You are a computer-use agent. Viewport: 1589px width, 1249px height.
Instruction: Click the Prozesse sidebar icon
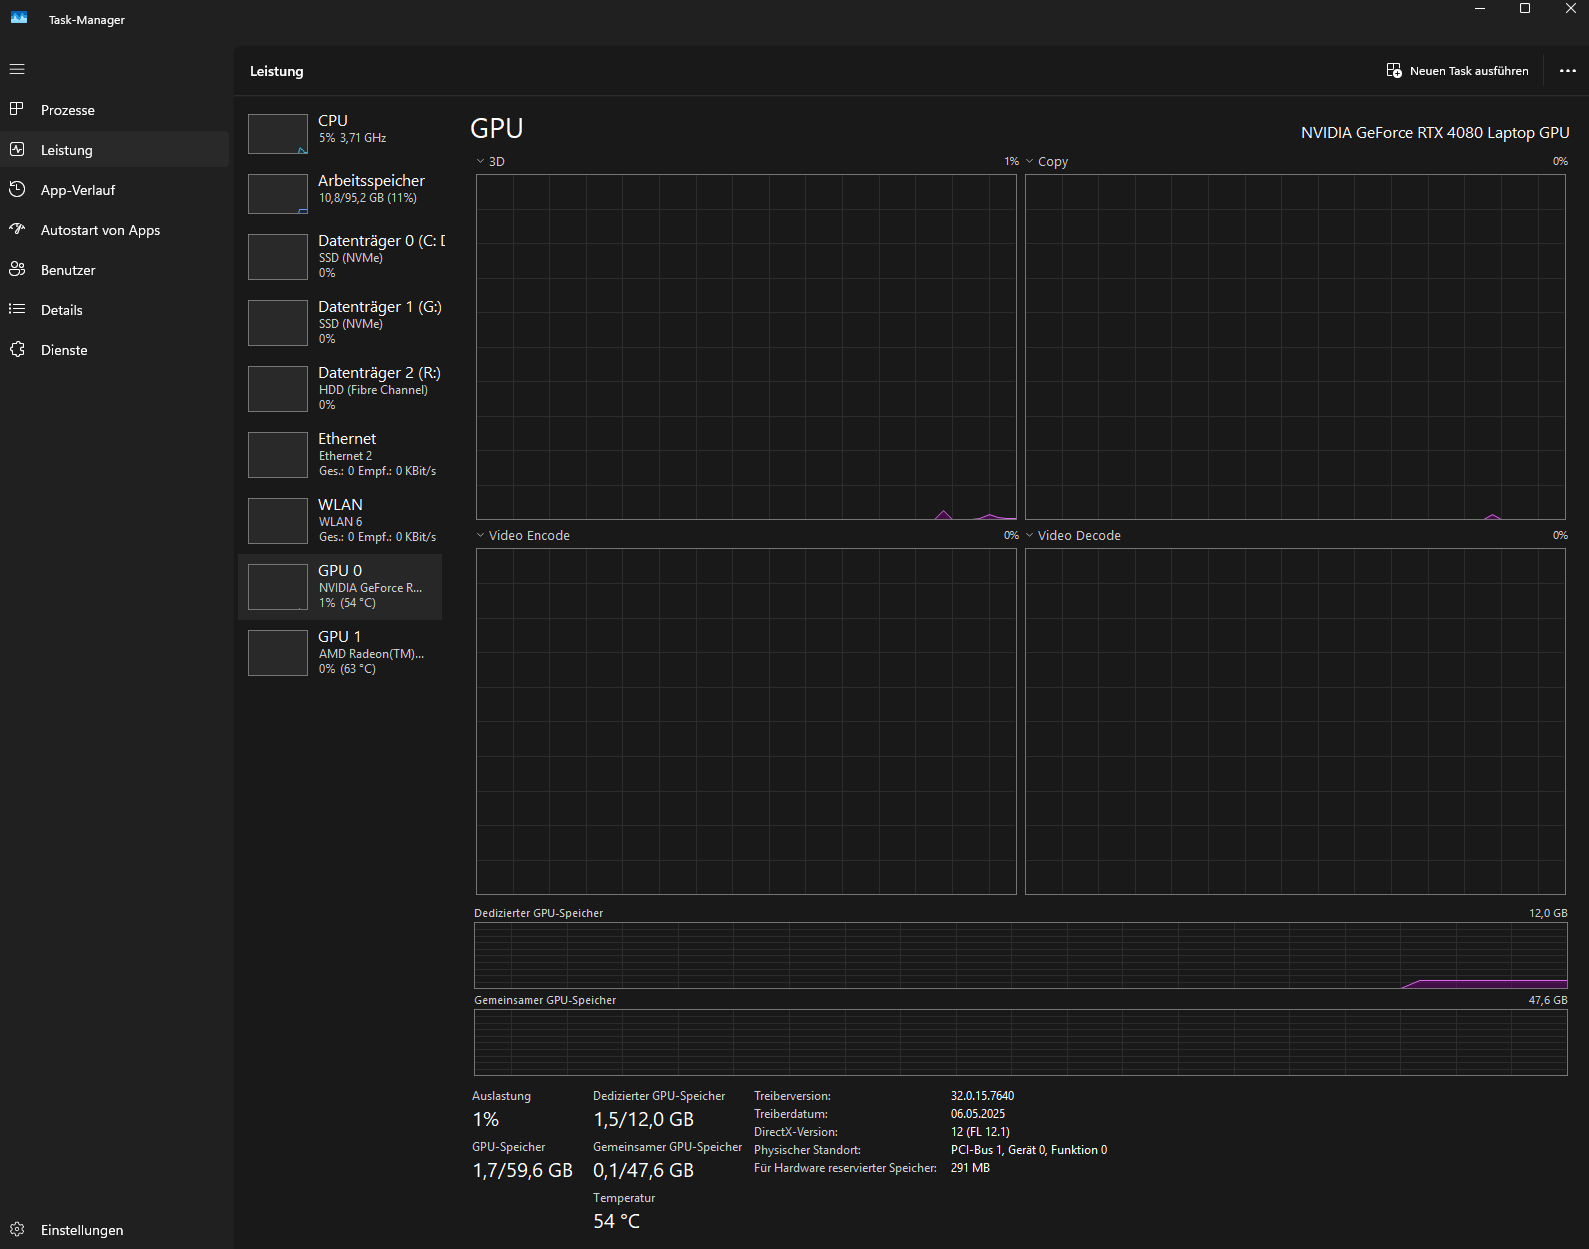(17, 109)
